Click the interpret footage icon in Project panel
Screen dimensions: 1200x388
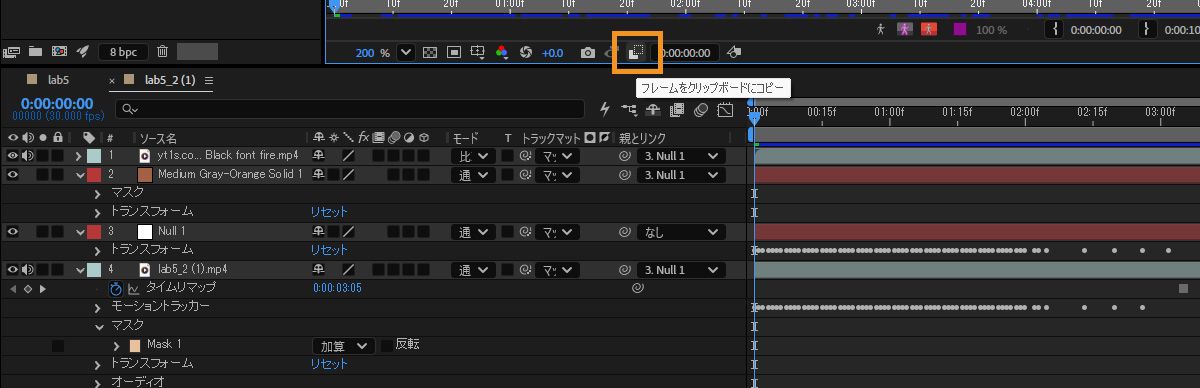click(x=12, y=51)
